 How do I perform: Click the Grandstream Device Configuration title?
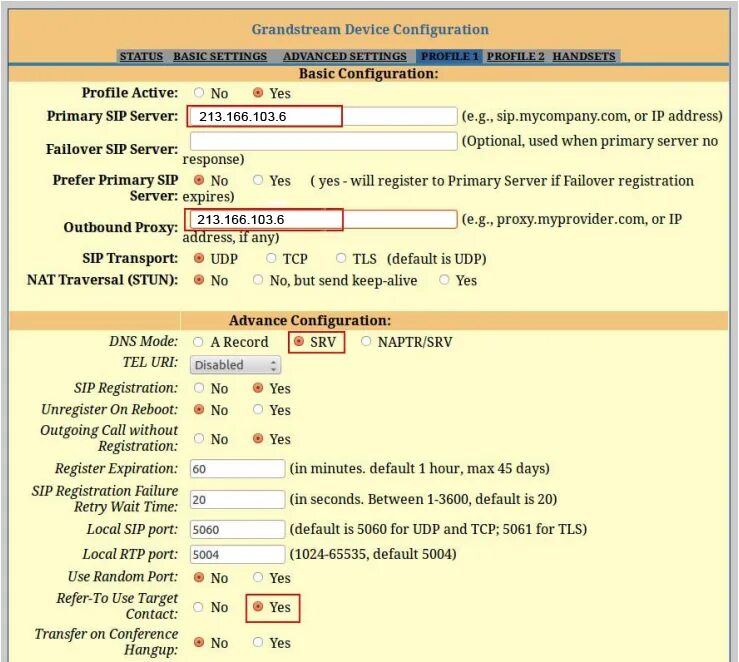pos(370,29)
